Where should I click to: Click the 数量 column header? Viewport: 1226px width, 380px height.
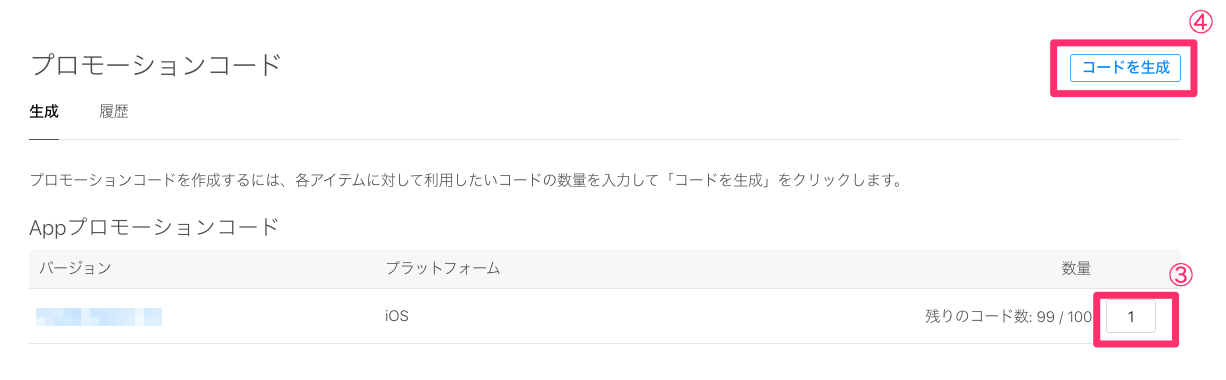[1076, 268]
